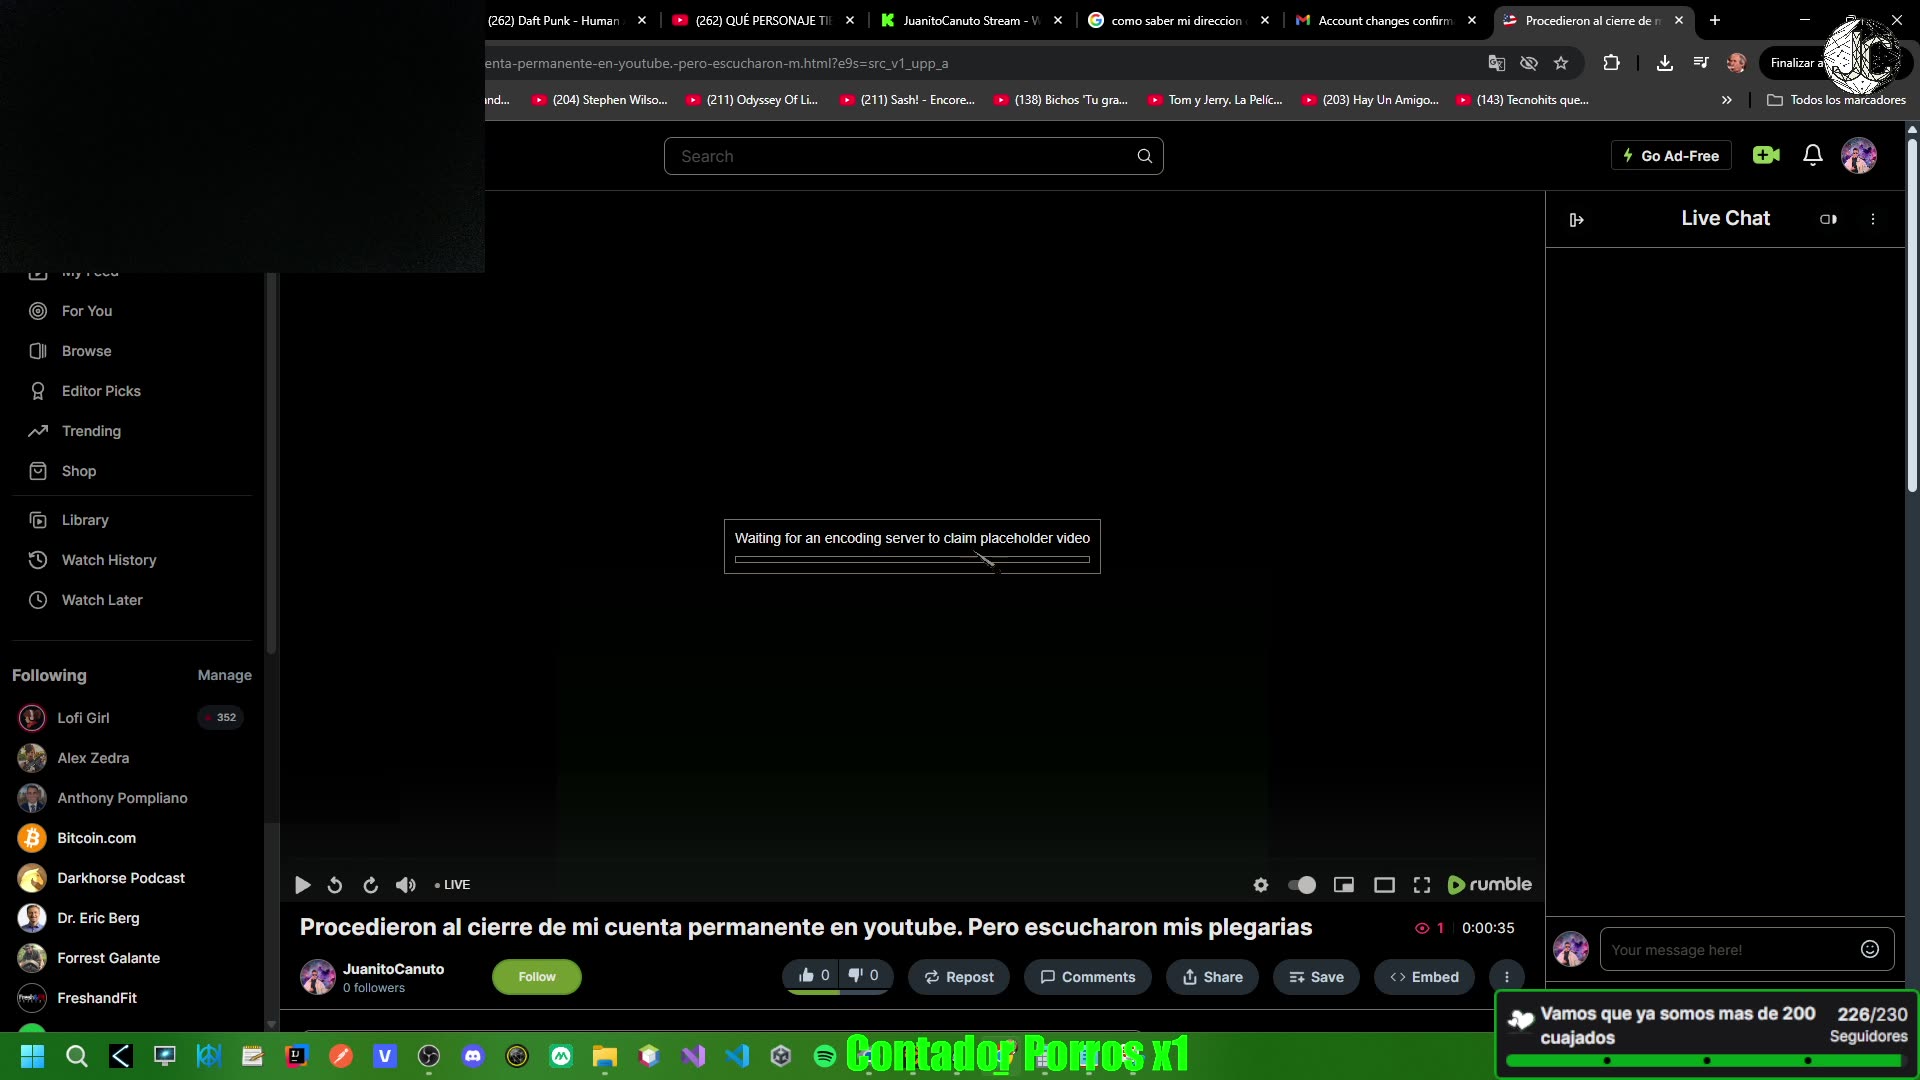The height and width of the screenshot is (1080, 1920).
Task: Toggle chat pop-out mode icon
Action: (x=1828, y=219)
